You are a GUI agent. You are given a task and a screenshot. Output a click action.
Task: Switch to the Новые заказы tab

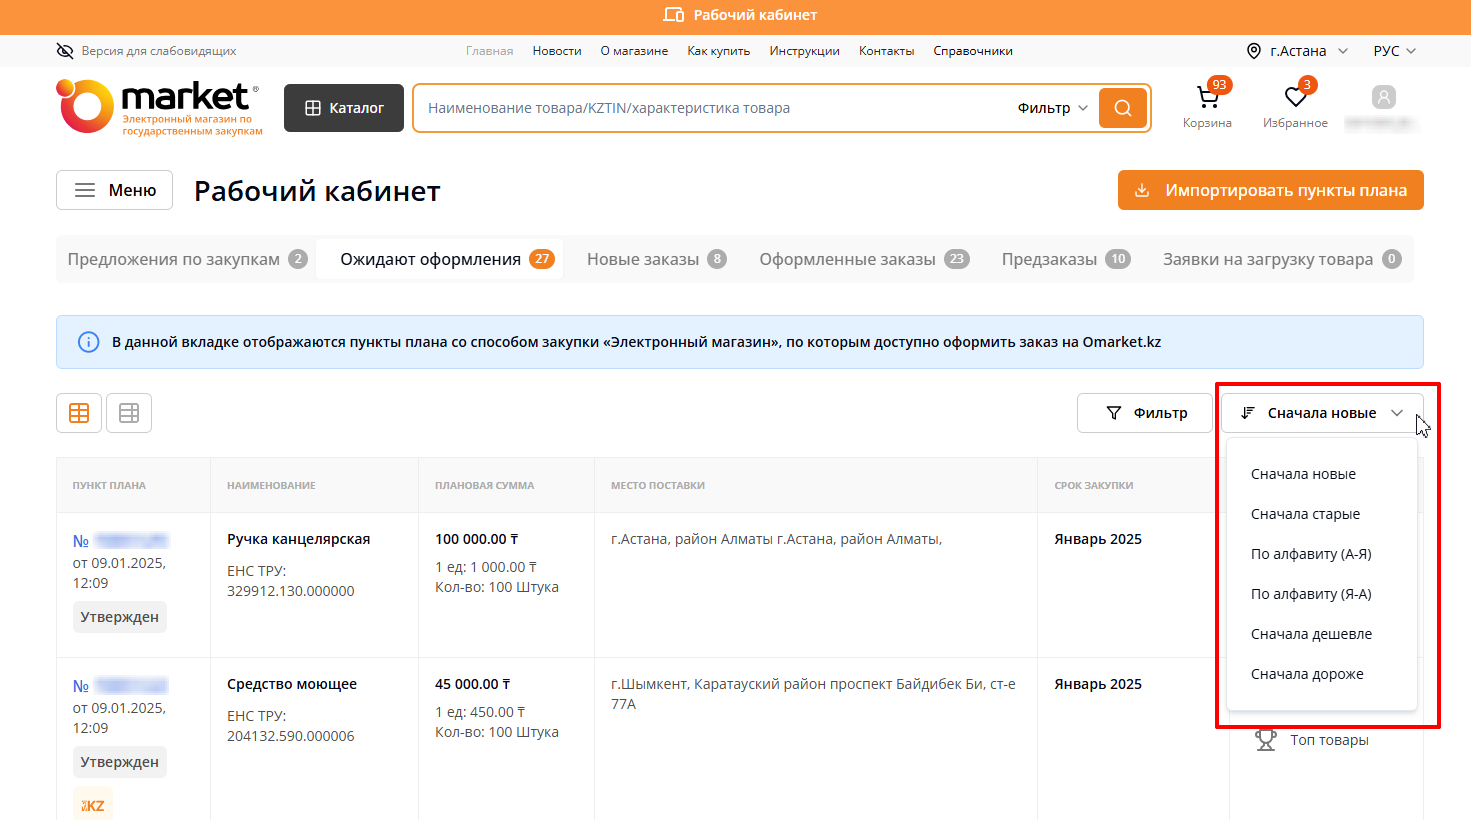click(655, 259)
